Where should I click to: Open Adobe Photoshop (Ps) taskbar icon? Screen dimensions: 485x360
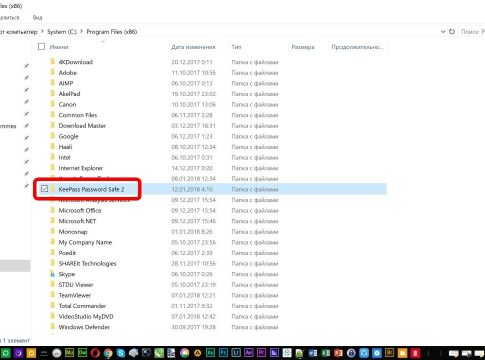[223, 353]
